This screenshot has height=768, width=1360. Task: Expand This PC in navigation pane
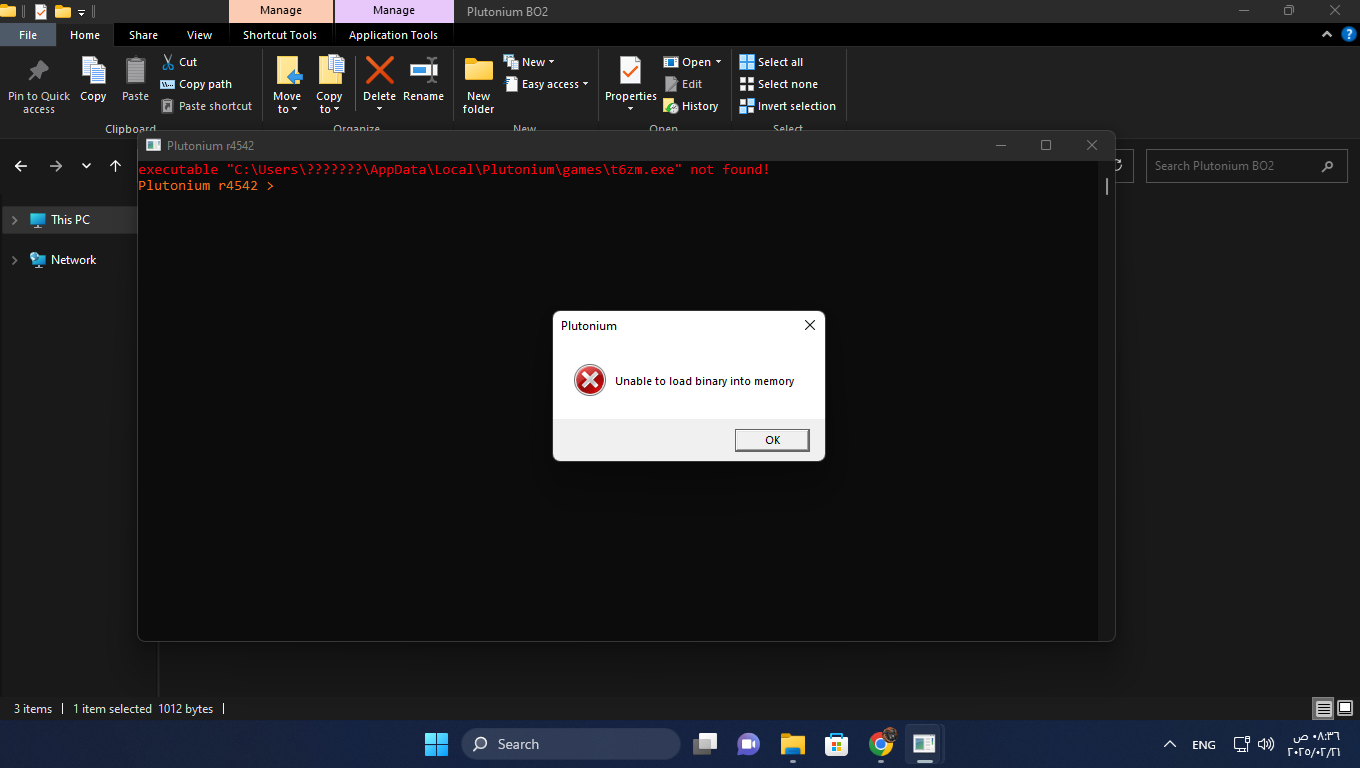(x=15, y=220)
